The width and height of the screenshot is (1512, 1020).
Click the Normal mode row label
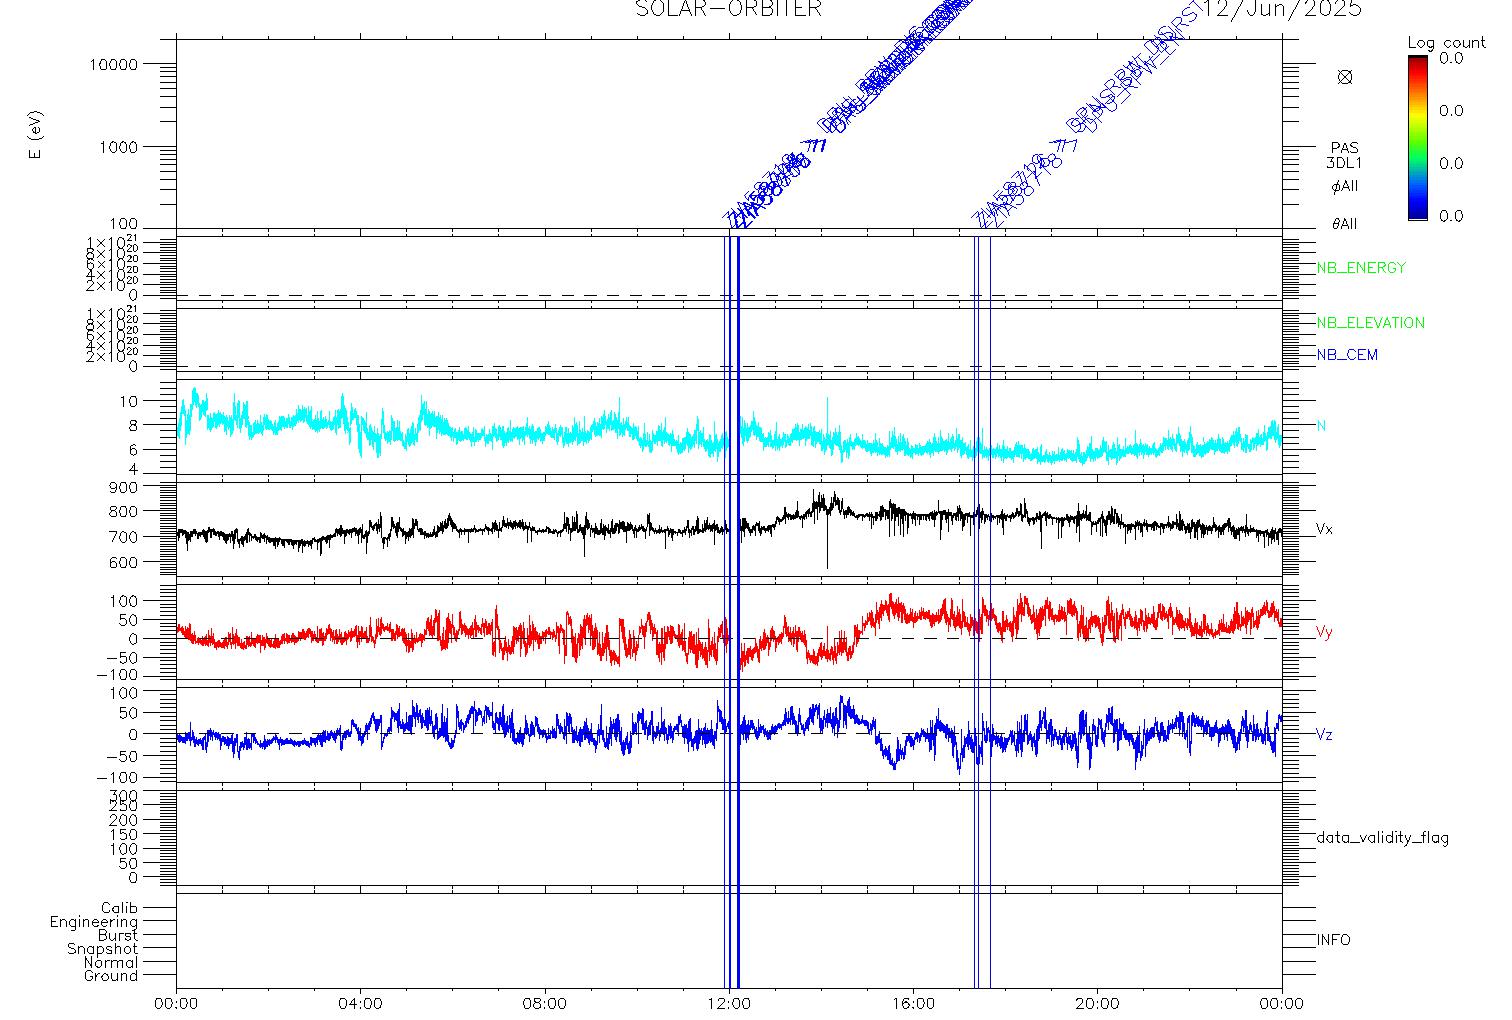(111, 962)
